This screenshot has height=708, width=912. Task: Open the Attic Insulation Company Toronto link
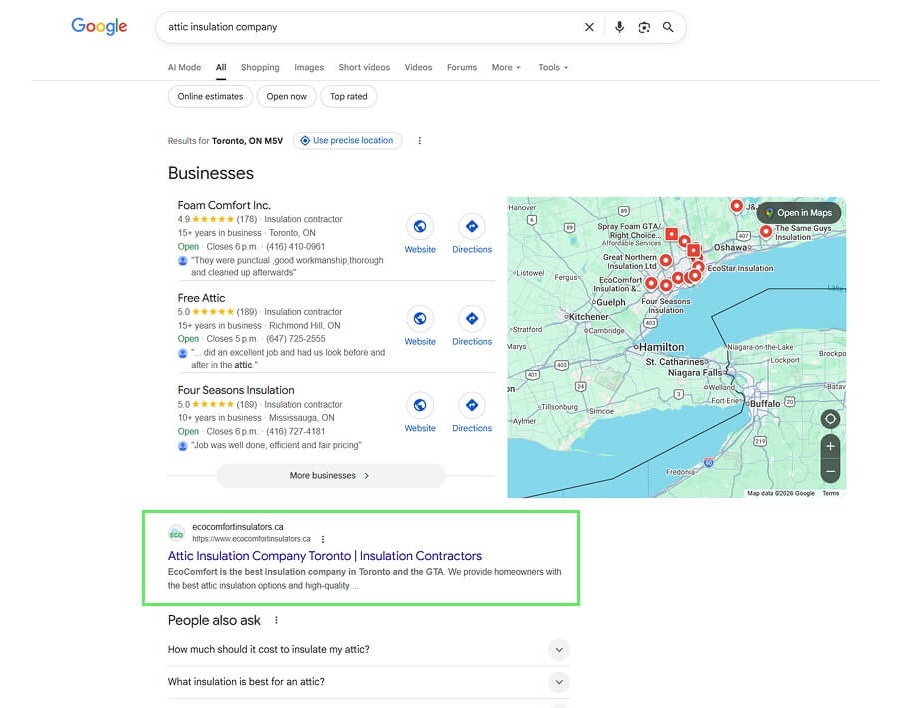click(x=324, y=556)
